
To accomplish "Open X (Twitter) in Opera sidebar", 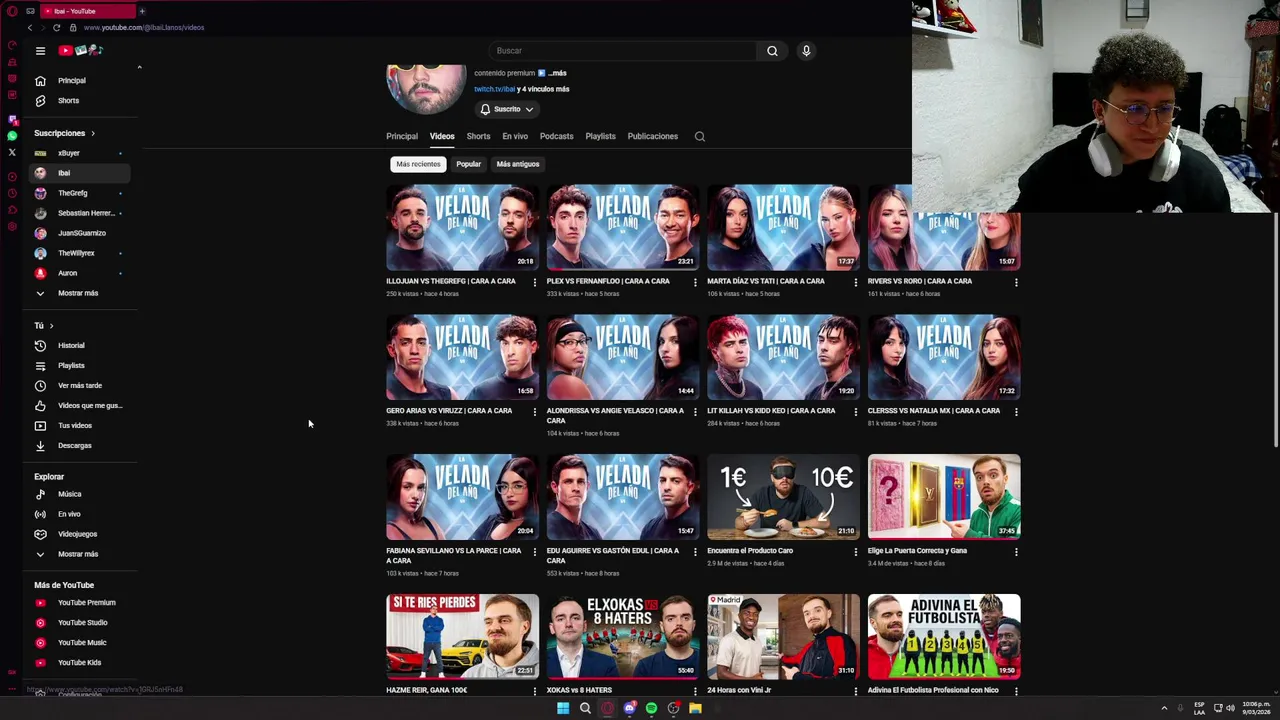I will [x=12, y=153].
